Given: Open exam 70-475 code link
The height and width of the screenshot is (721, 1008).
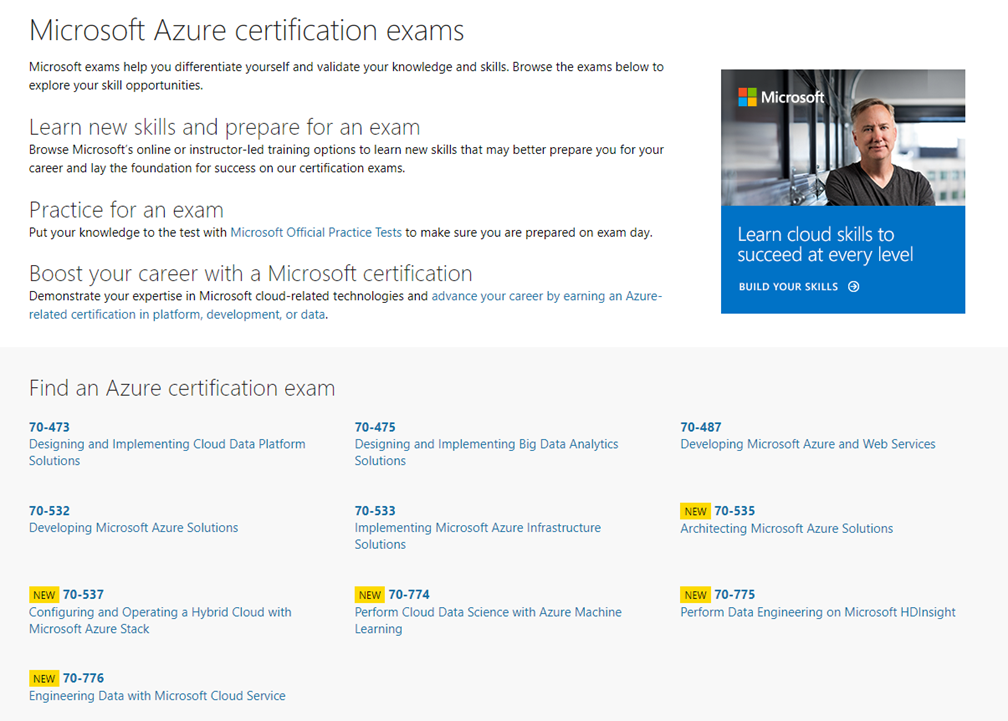Looking at the screenshot, I should tap(375, 427).
